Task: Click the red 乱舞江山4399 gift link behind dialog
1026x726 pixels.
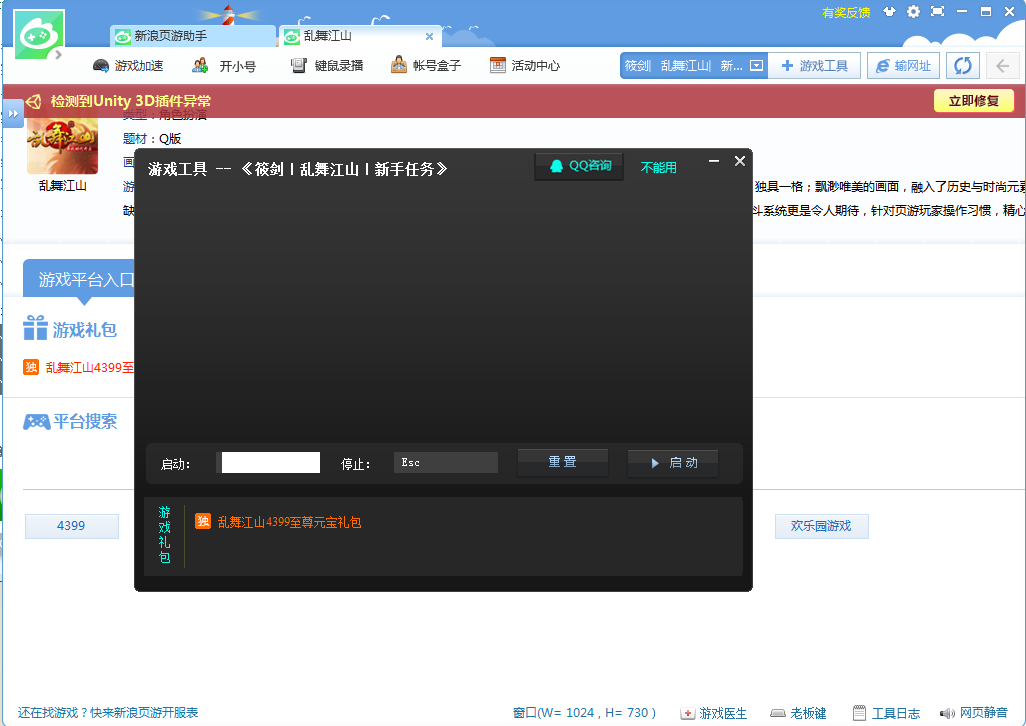Action: 90,368
